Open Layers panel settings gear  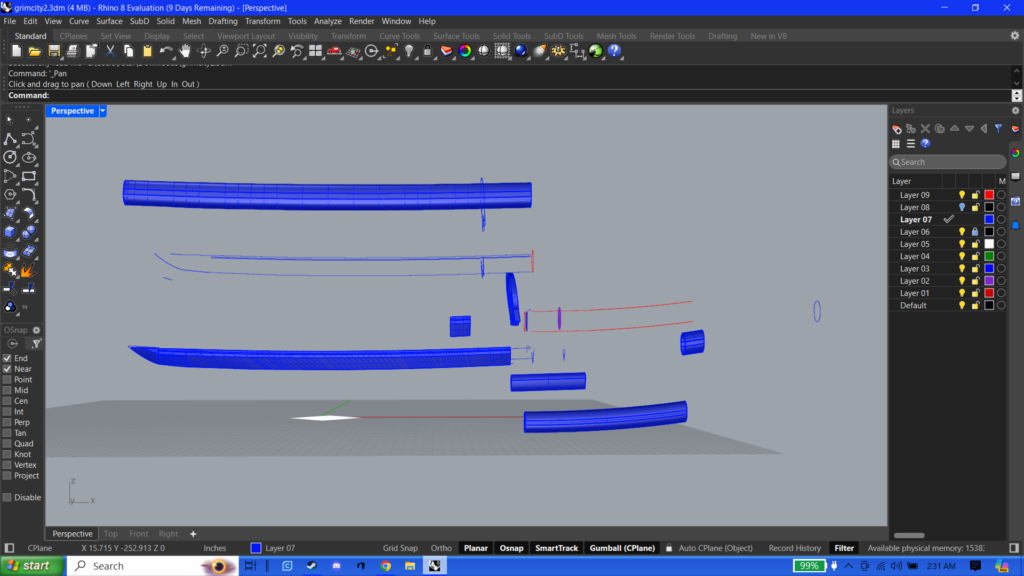[1016, 110]
